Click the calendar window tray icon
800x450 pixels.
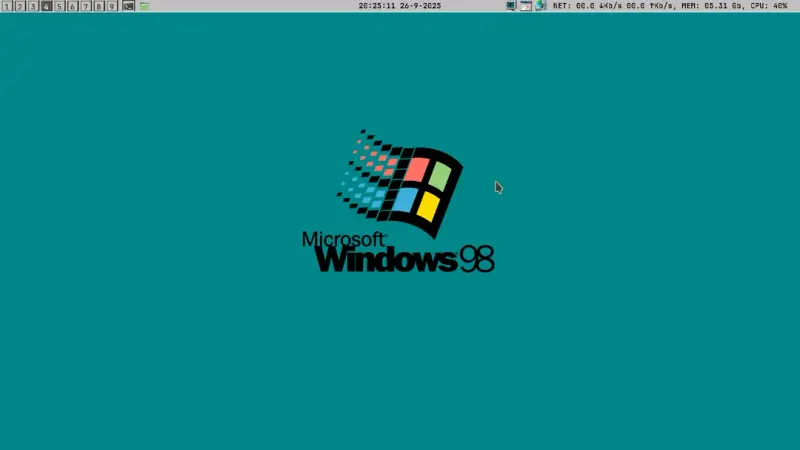pyautogui.click(x=526, y=6)
